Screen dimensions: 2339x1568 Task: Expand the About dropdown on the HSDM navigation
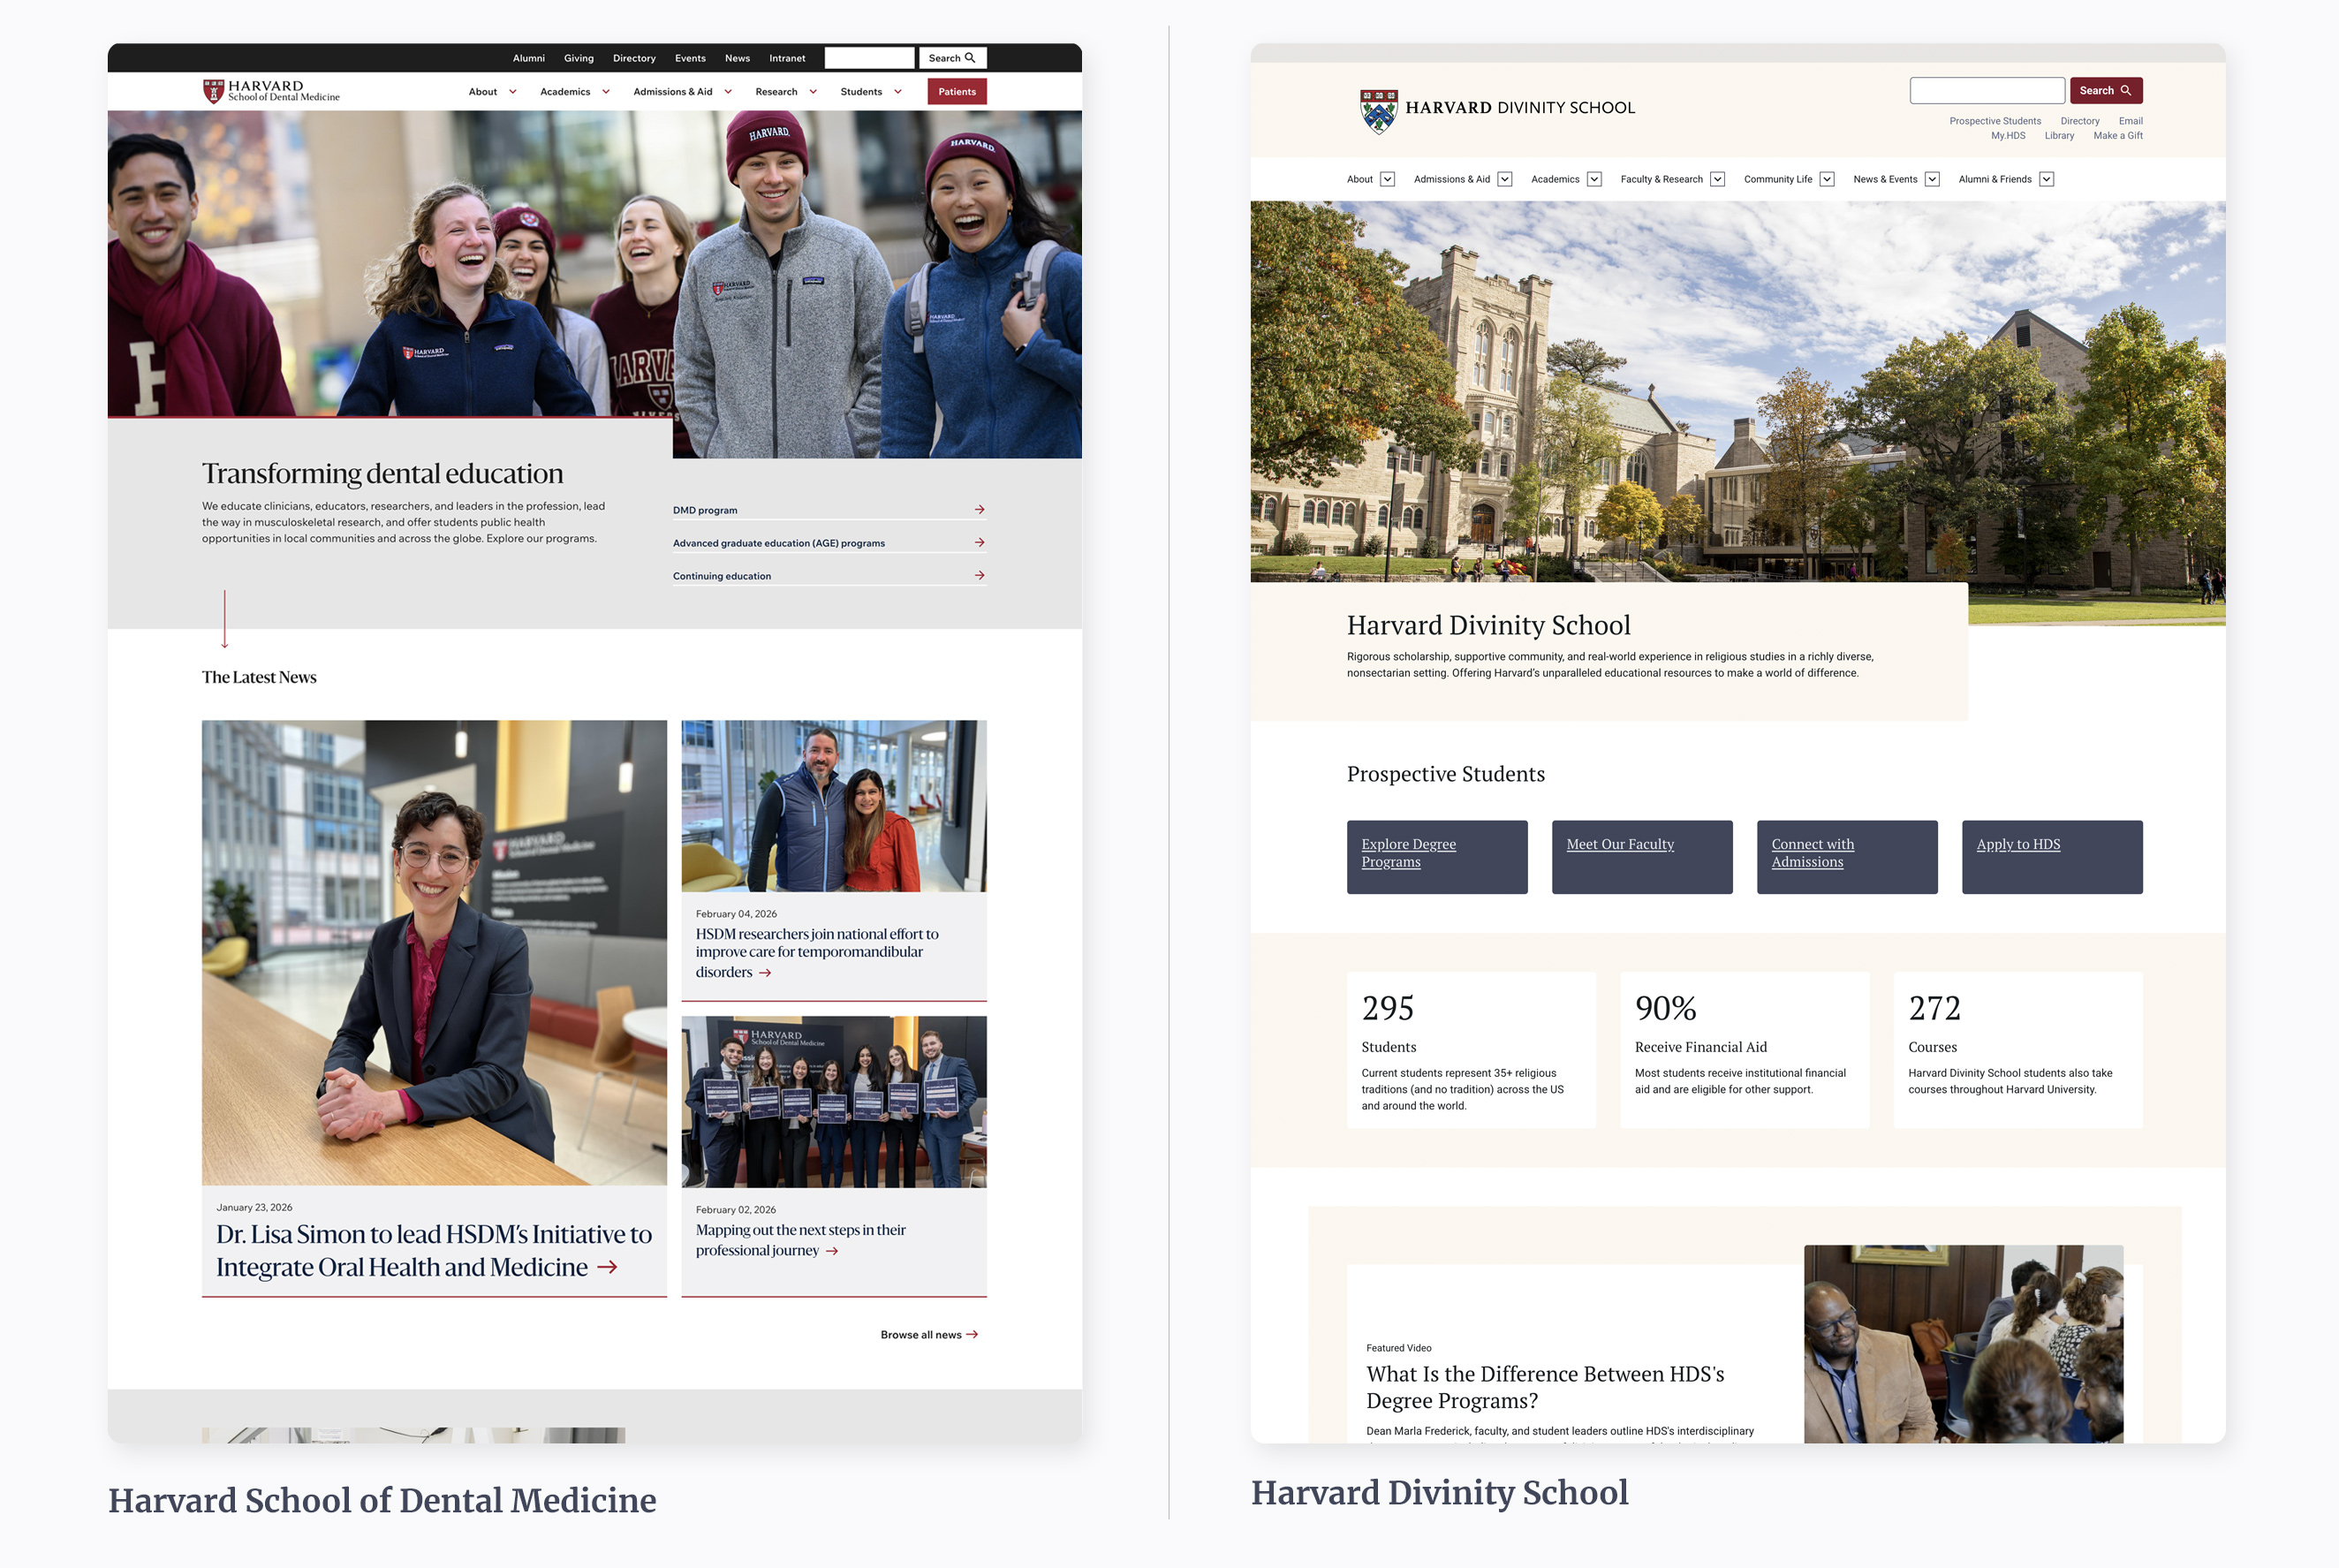point(513,92)
